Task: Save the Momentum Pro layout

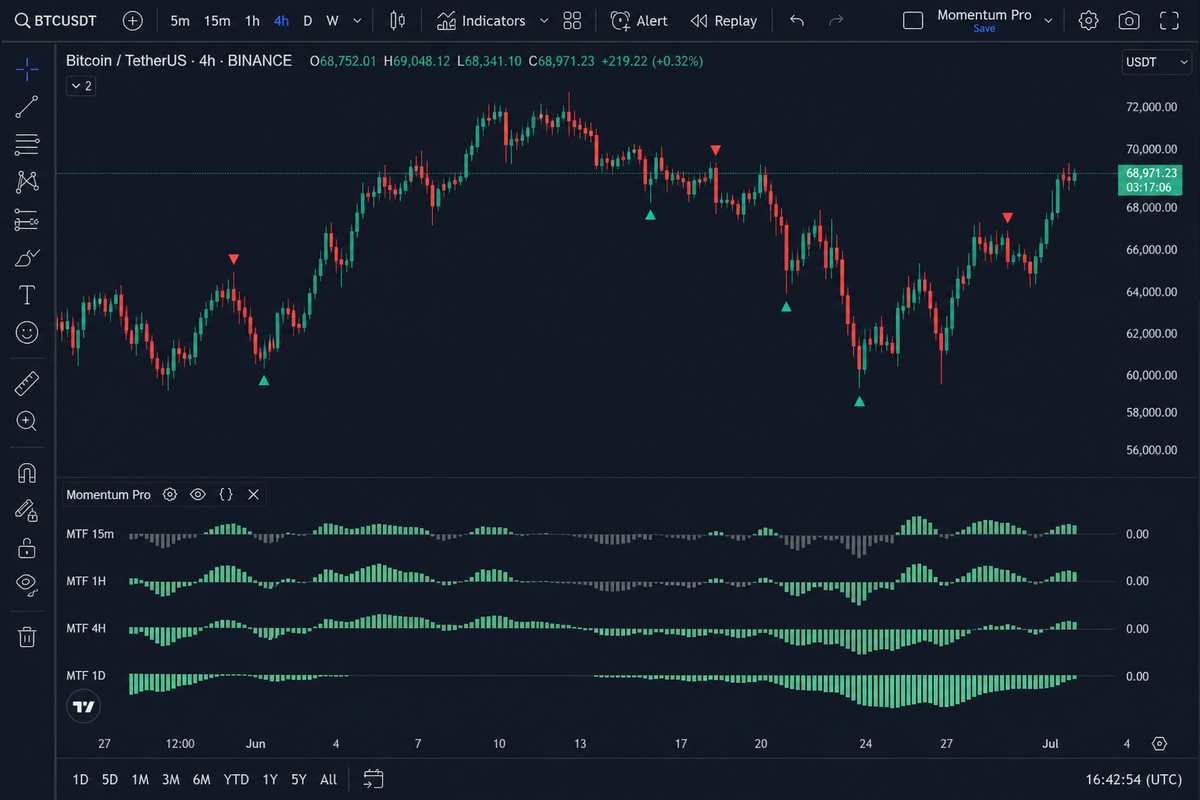Action: coord(984,28)
